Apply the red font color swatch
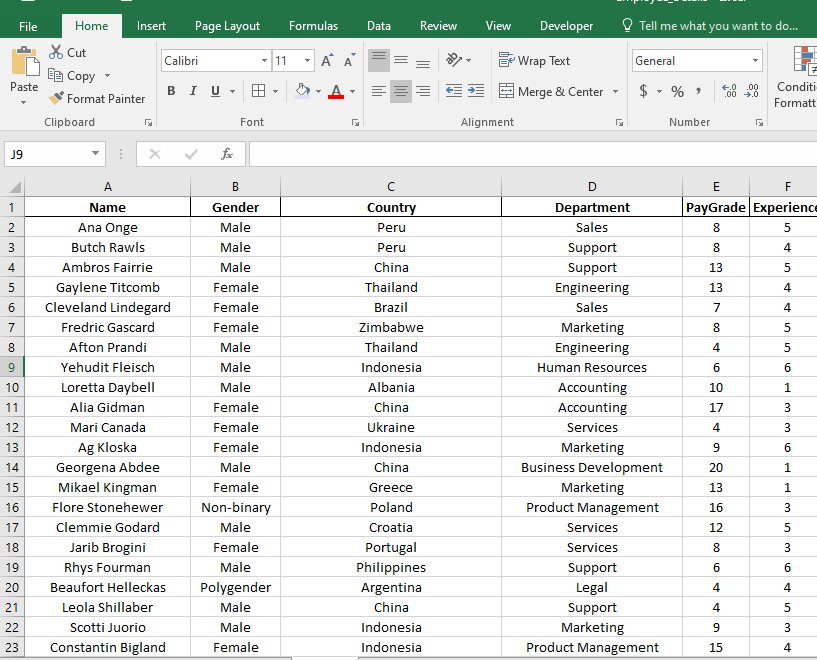This screenshot has width=817, height=660. (x=335, y=91)
